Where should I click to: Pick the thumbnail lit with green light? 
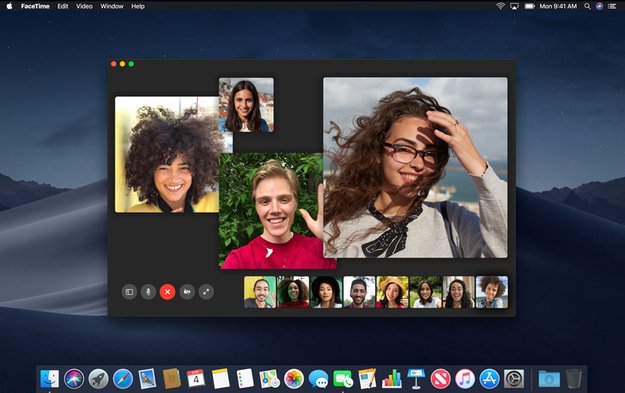click(x=293, y=292)
